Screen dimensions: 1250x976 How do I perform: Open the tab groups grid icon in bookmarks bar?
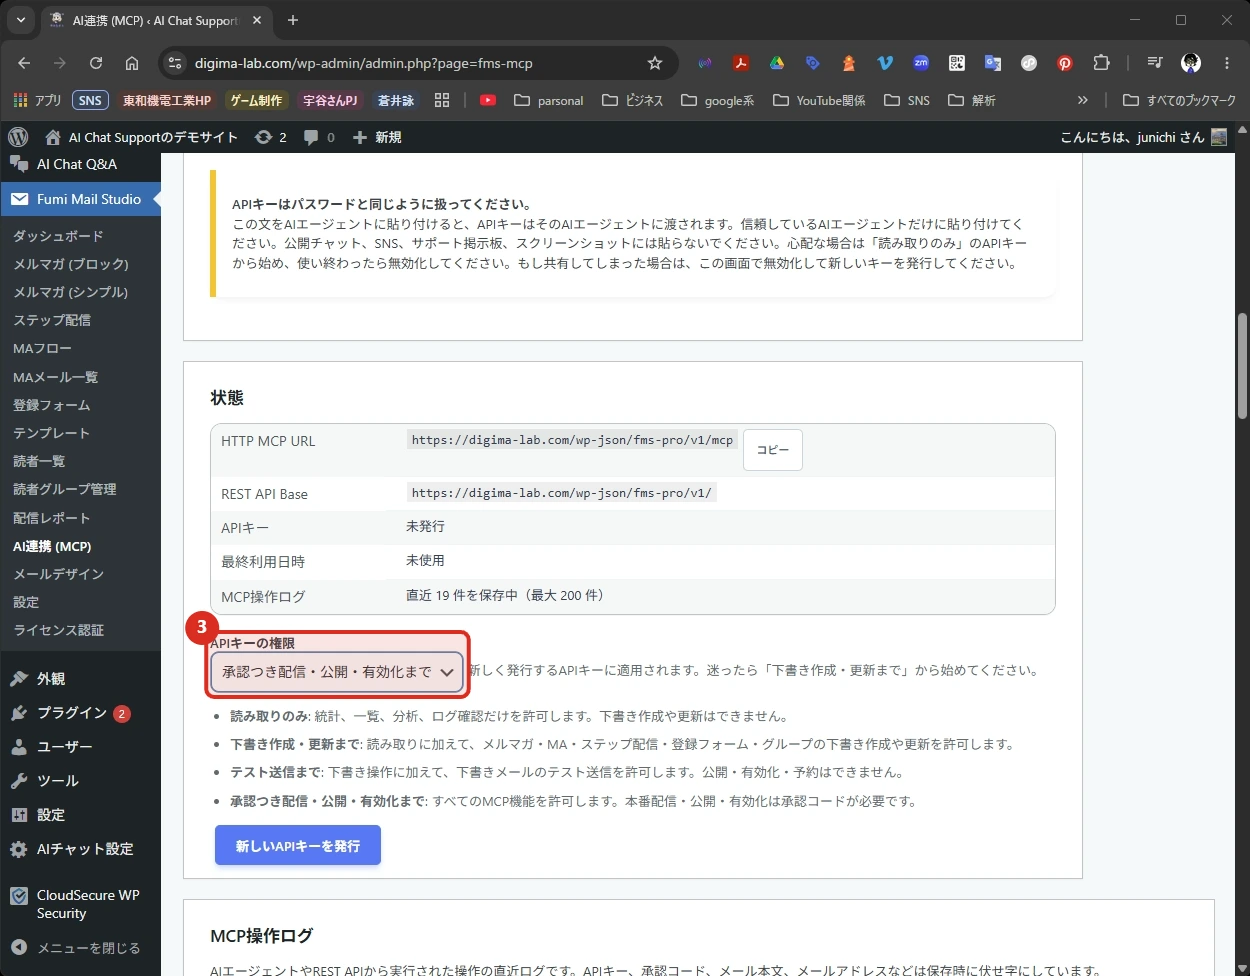pos(442,100)
